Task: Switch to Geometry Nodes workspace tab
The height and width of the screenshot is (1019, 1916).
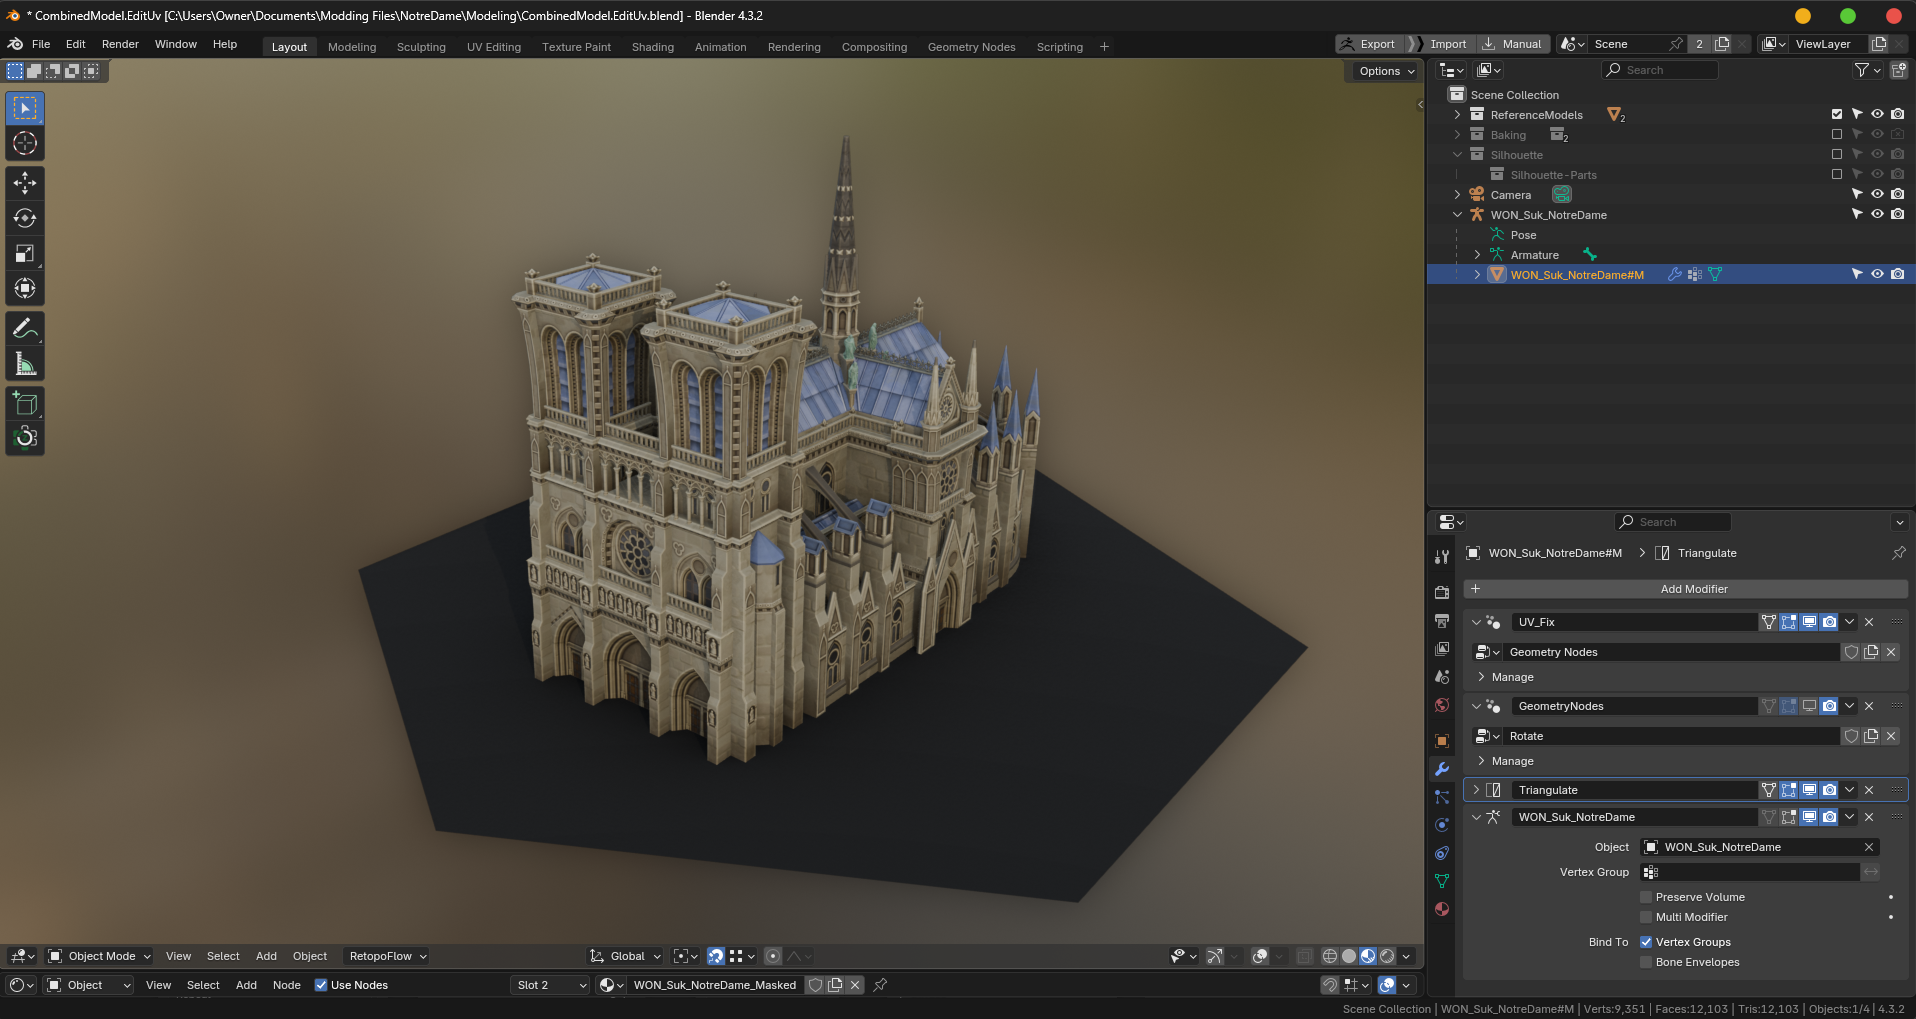Action: [971, 47]
